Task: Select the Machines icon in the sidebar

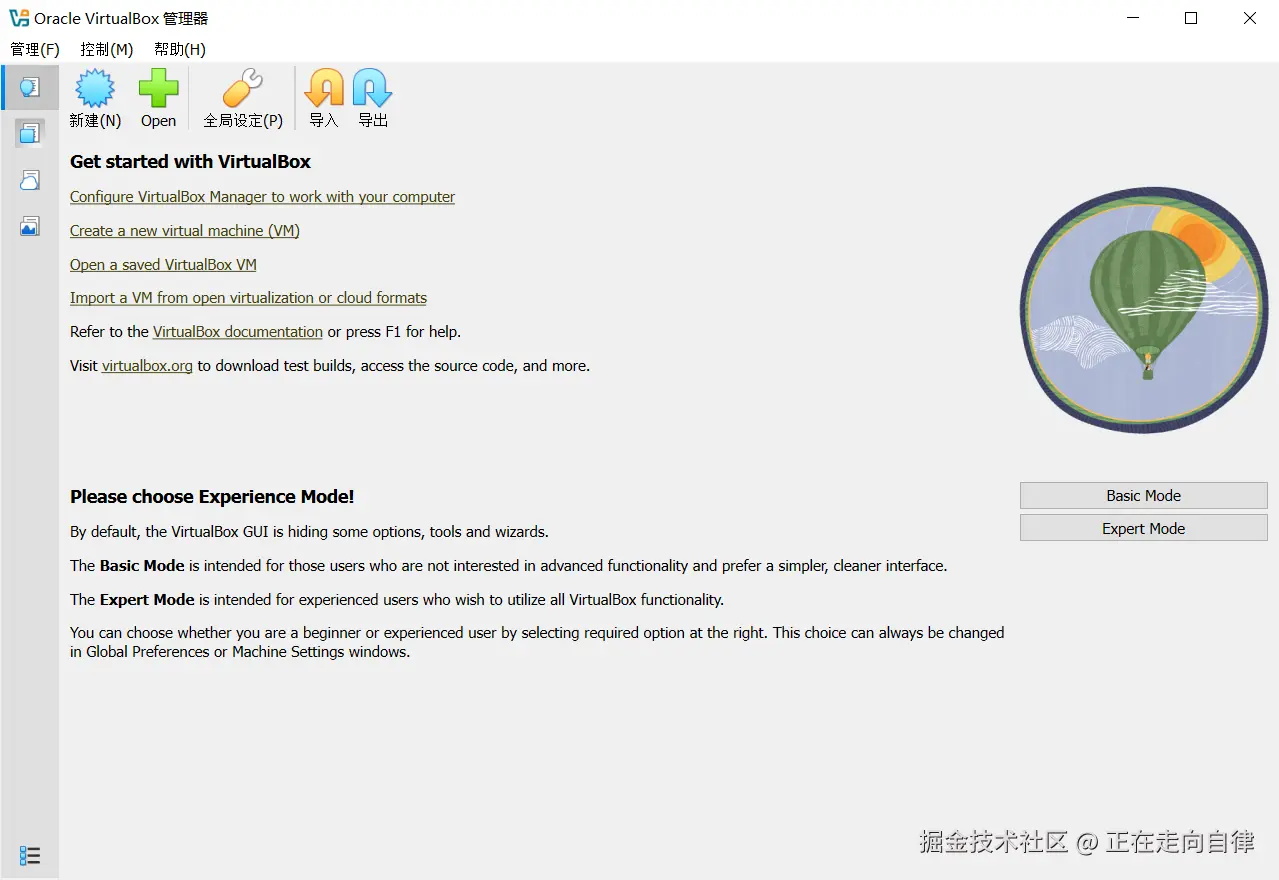Action: tap(30, 132)
